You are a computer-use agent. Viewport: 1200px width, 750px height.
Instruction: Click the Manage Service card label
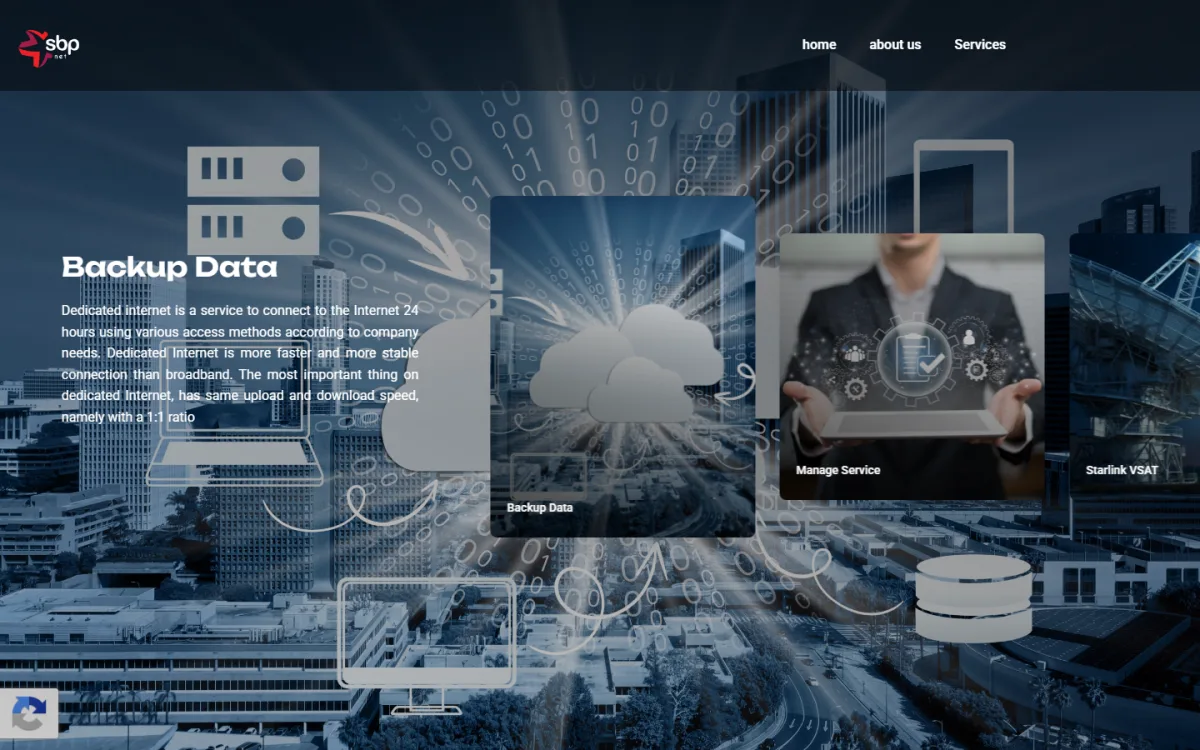click(x=838, y=470)
